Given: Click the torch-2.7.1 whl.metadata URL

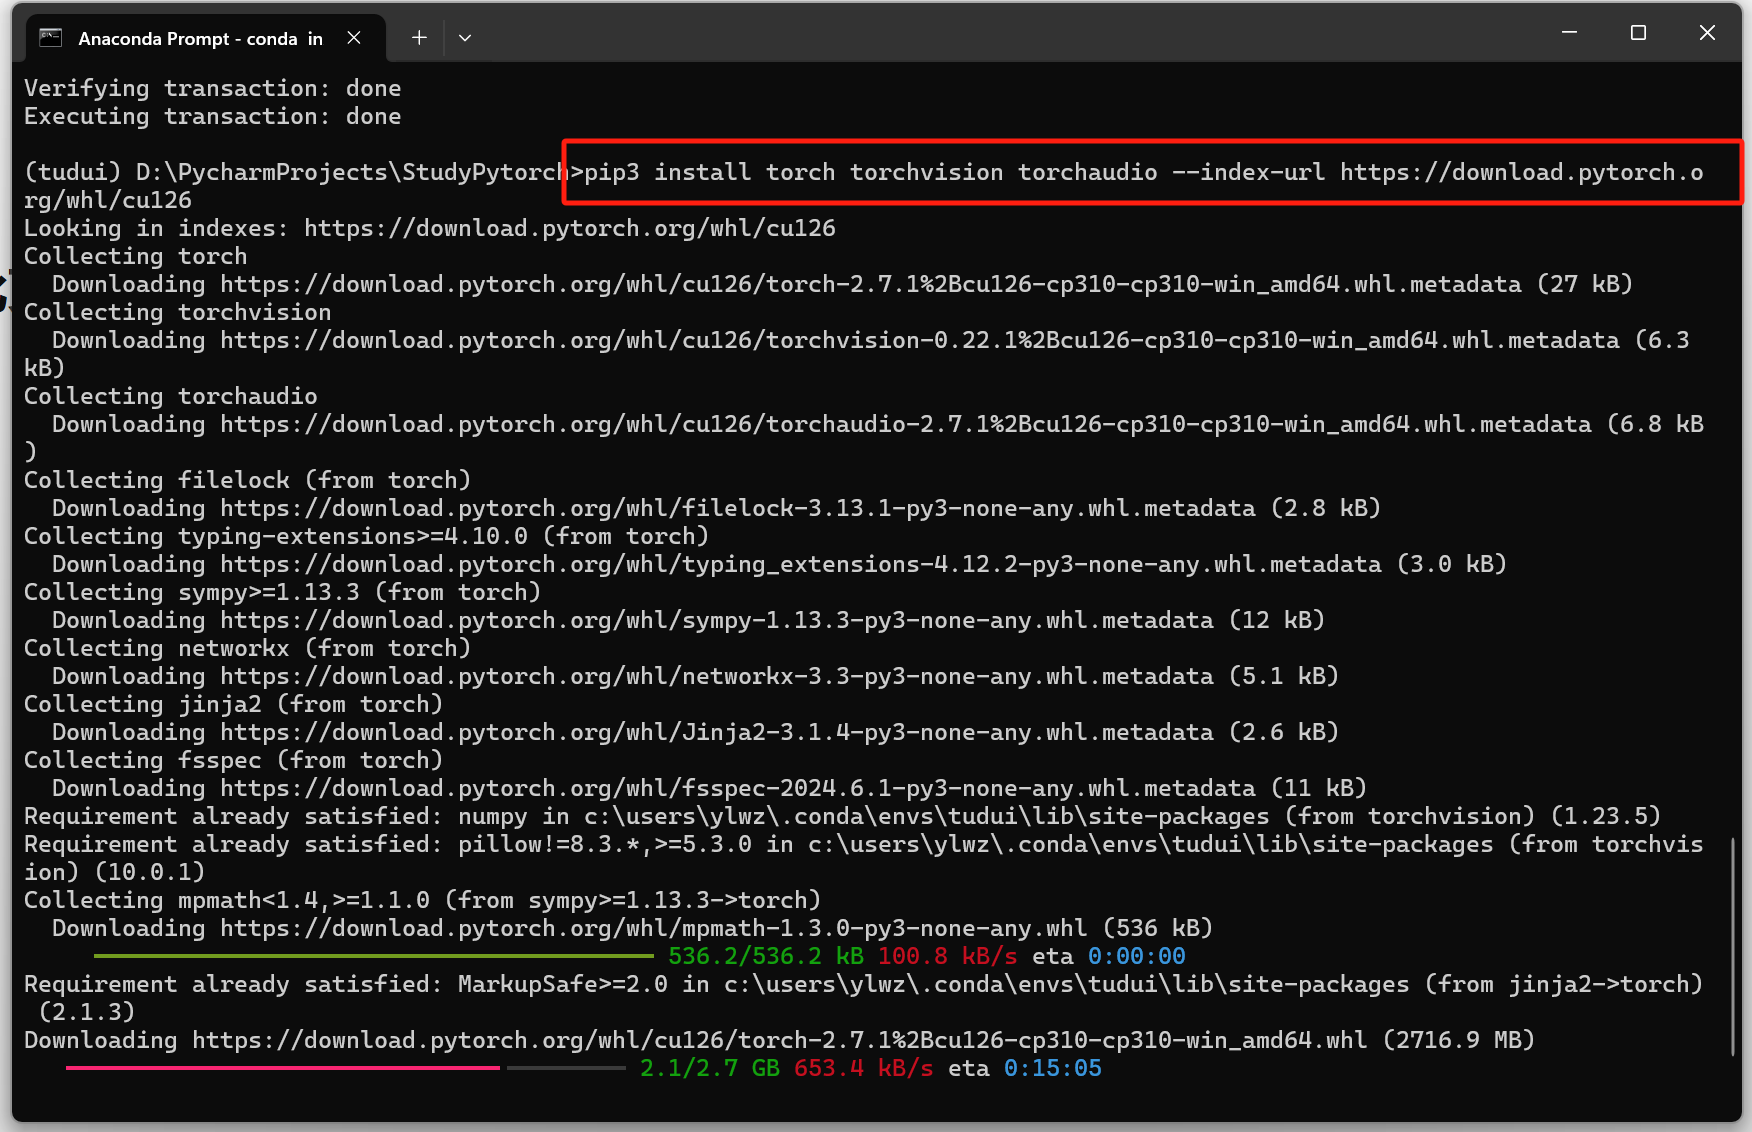Looking at the screenshot, I should [871, 284].
